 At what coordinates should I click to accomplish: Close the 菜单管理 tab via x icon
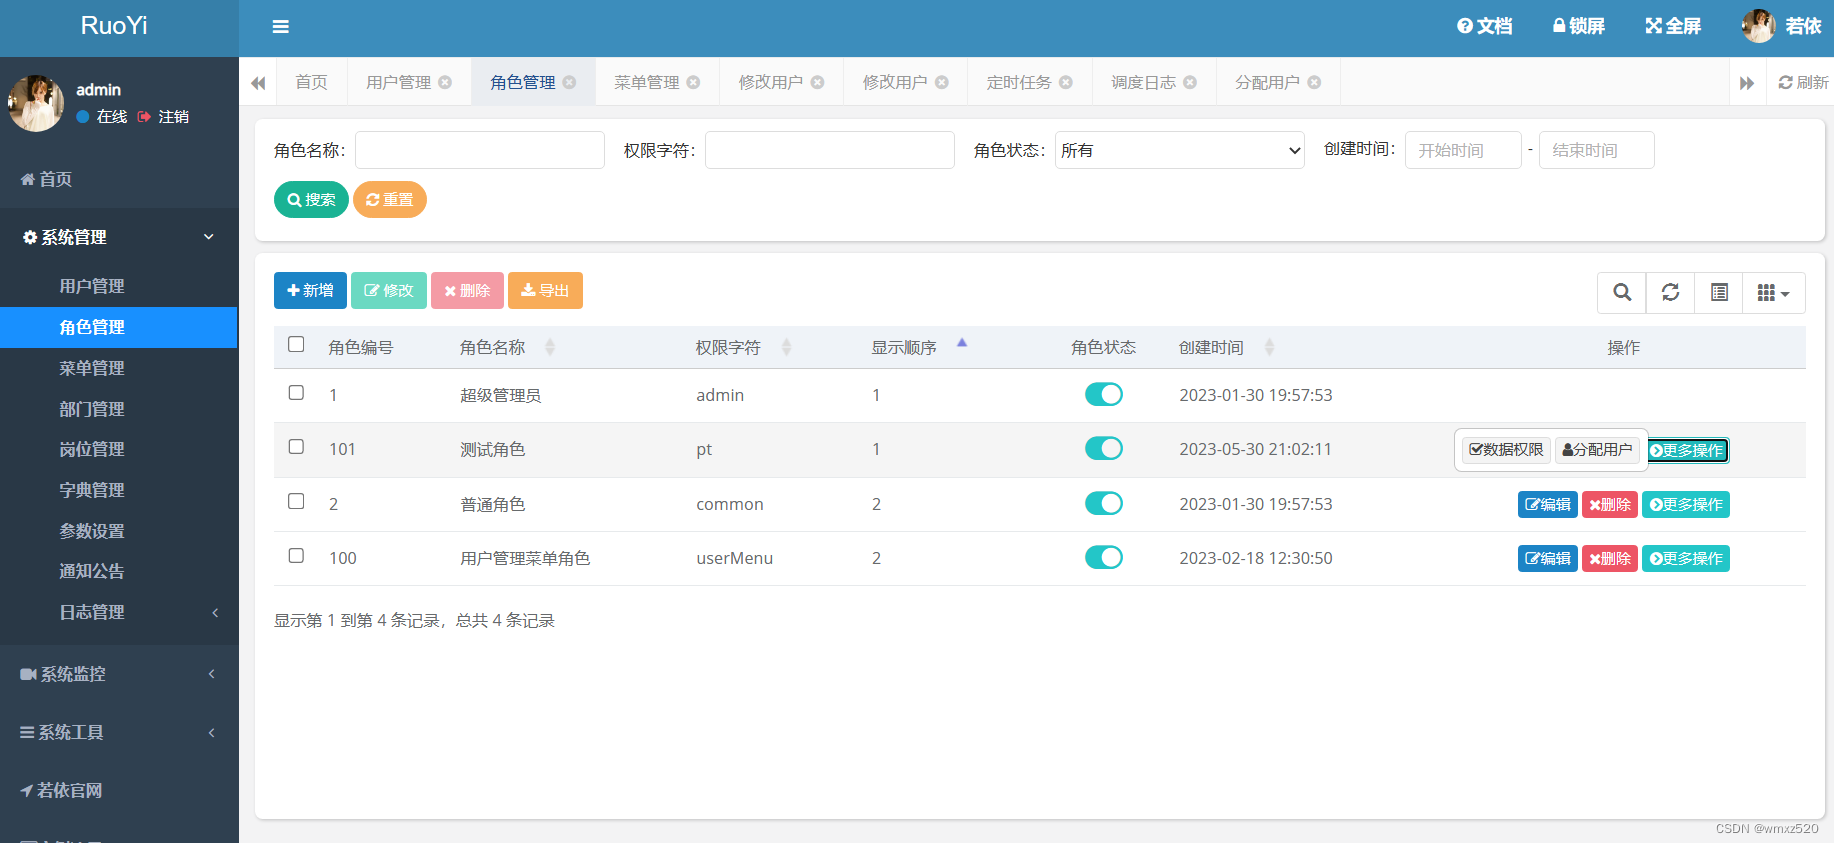click(693, 82)
